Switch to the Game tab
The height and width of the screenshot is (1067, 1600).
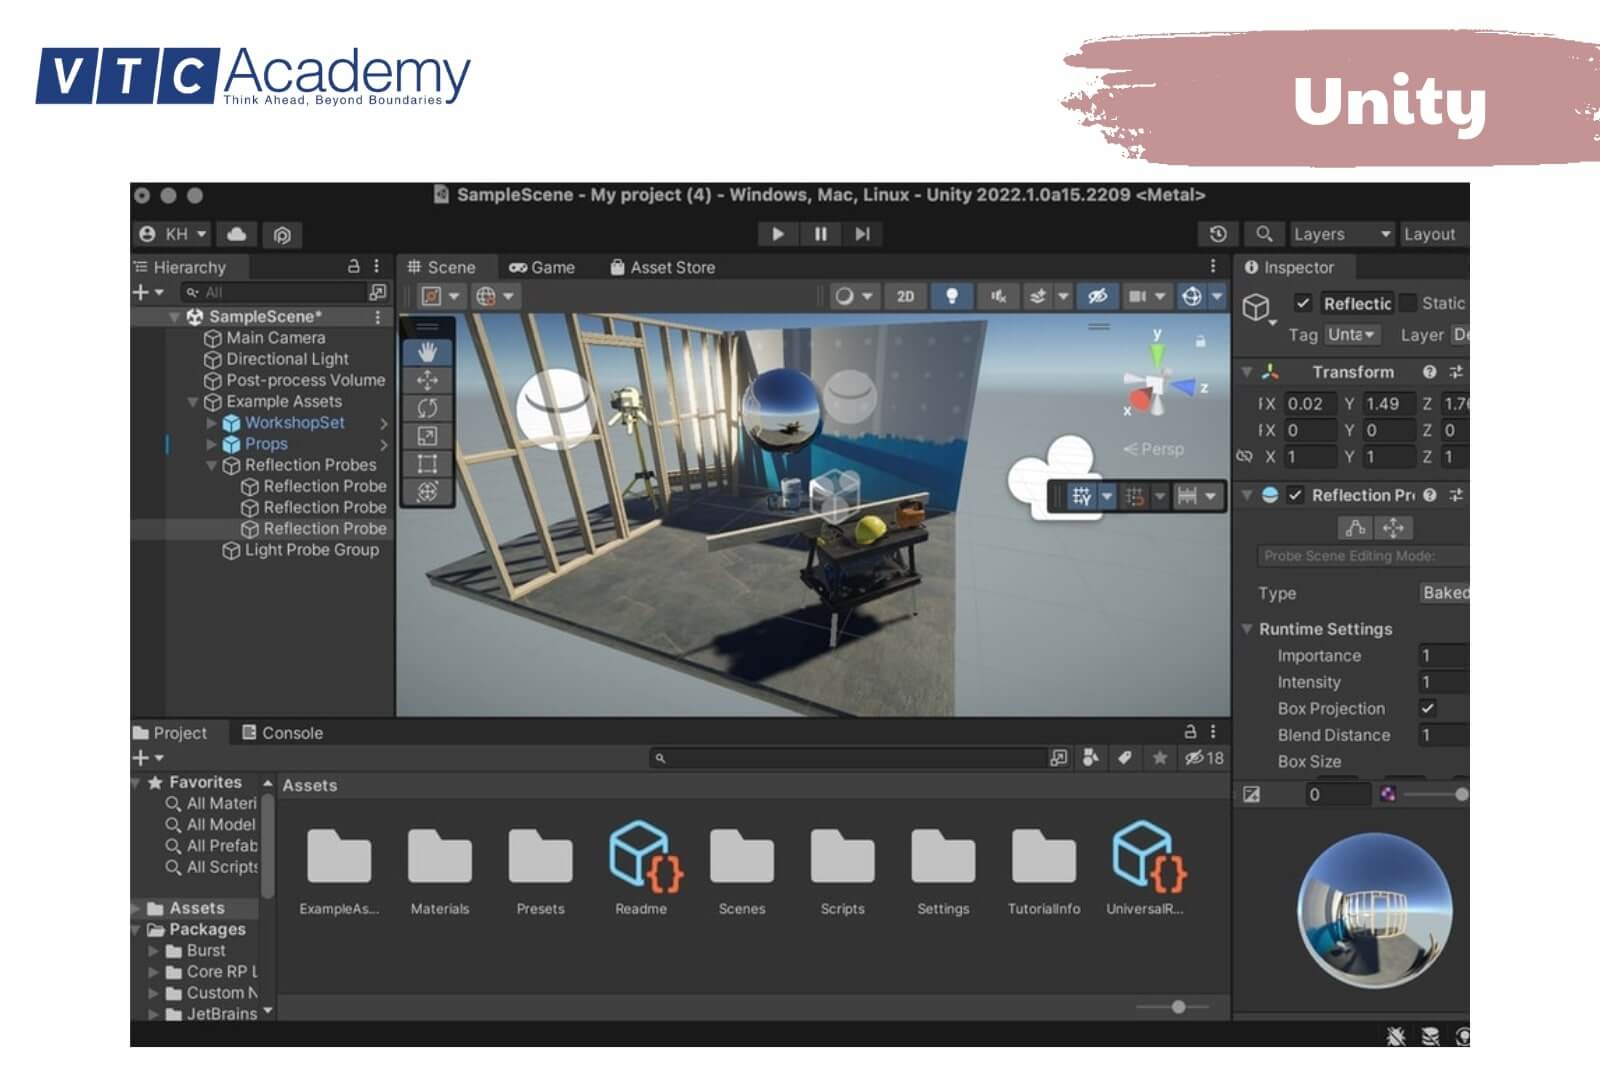point(543,267)
